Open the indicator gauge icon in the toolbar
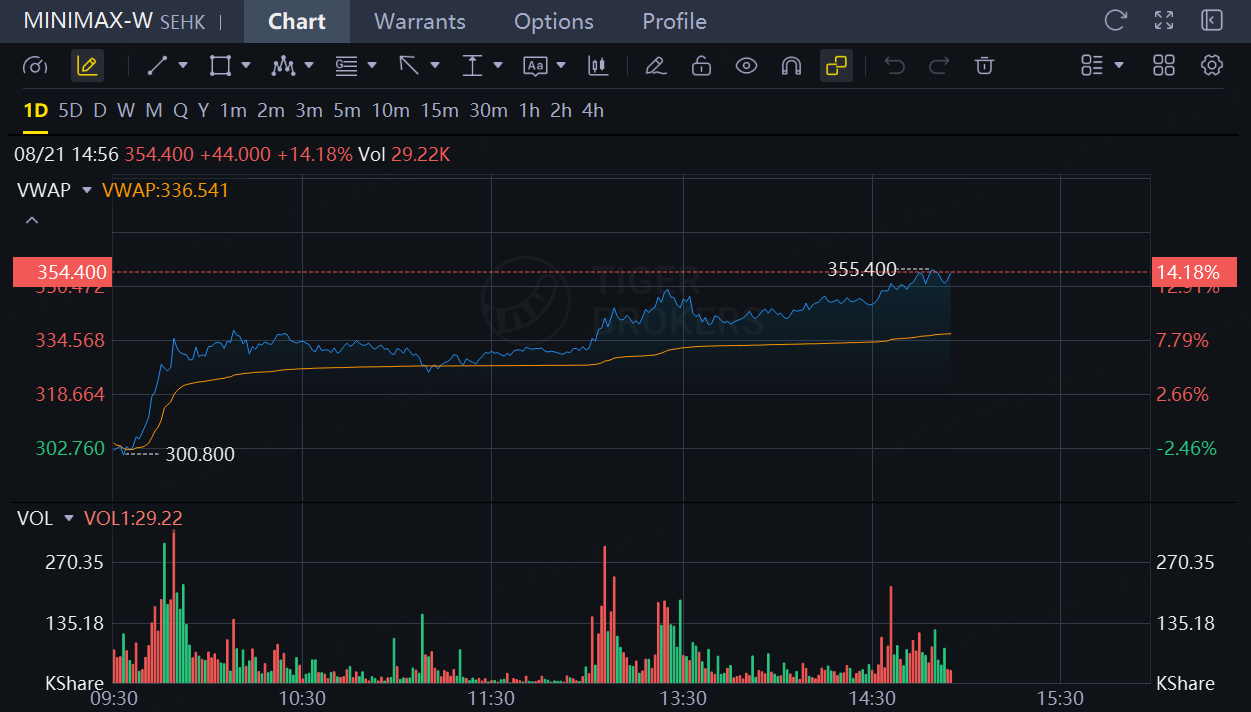 pyautogui.click(x=35, y=66)
